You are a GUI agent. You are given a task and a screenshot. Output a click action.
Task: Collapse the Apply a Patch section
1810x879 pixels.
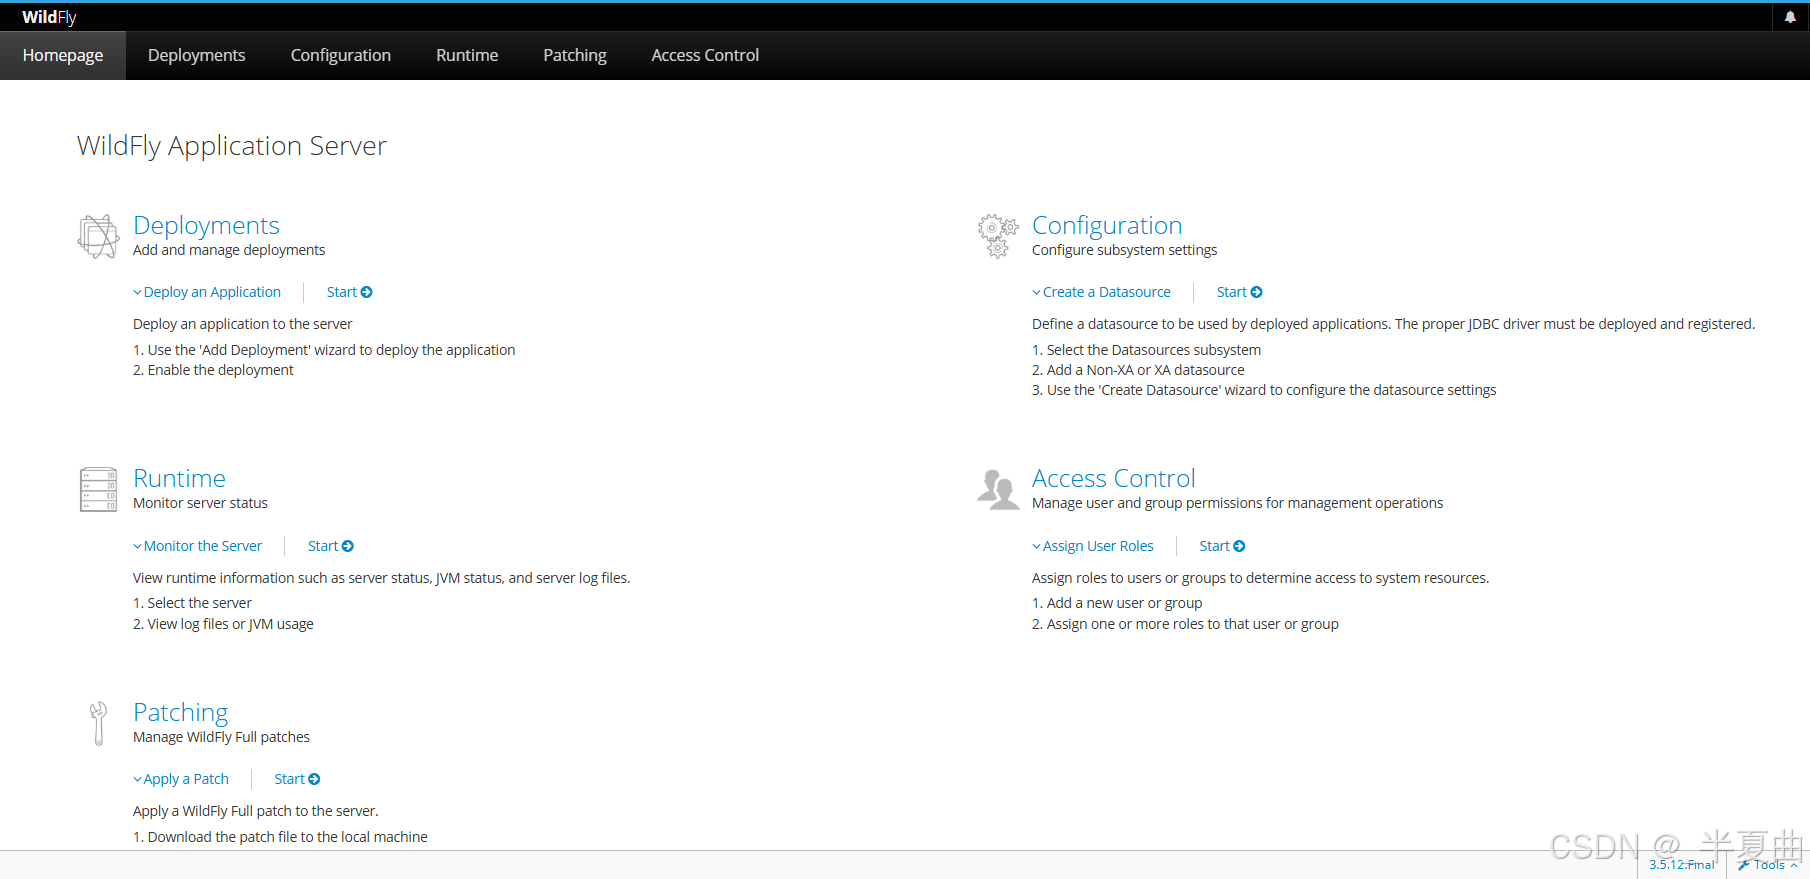pos(181,779)
